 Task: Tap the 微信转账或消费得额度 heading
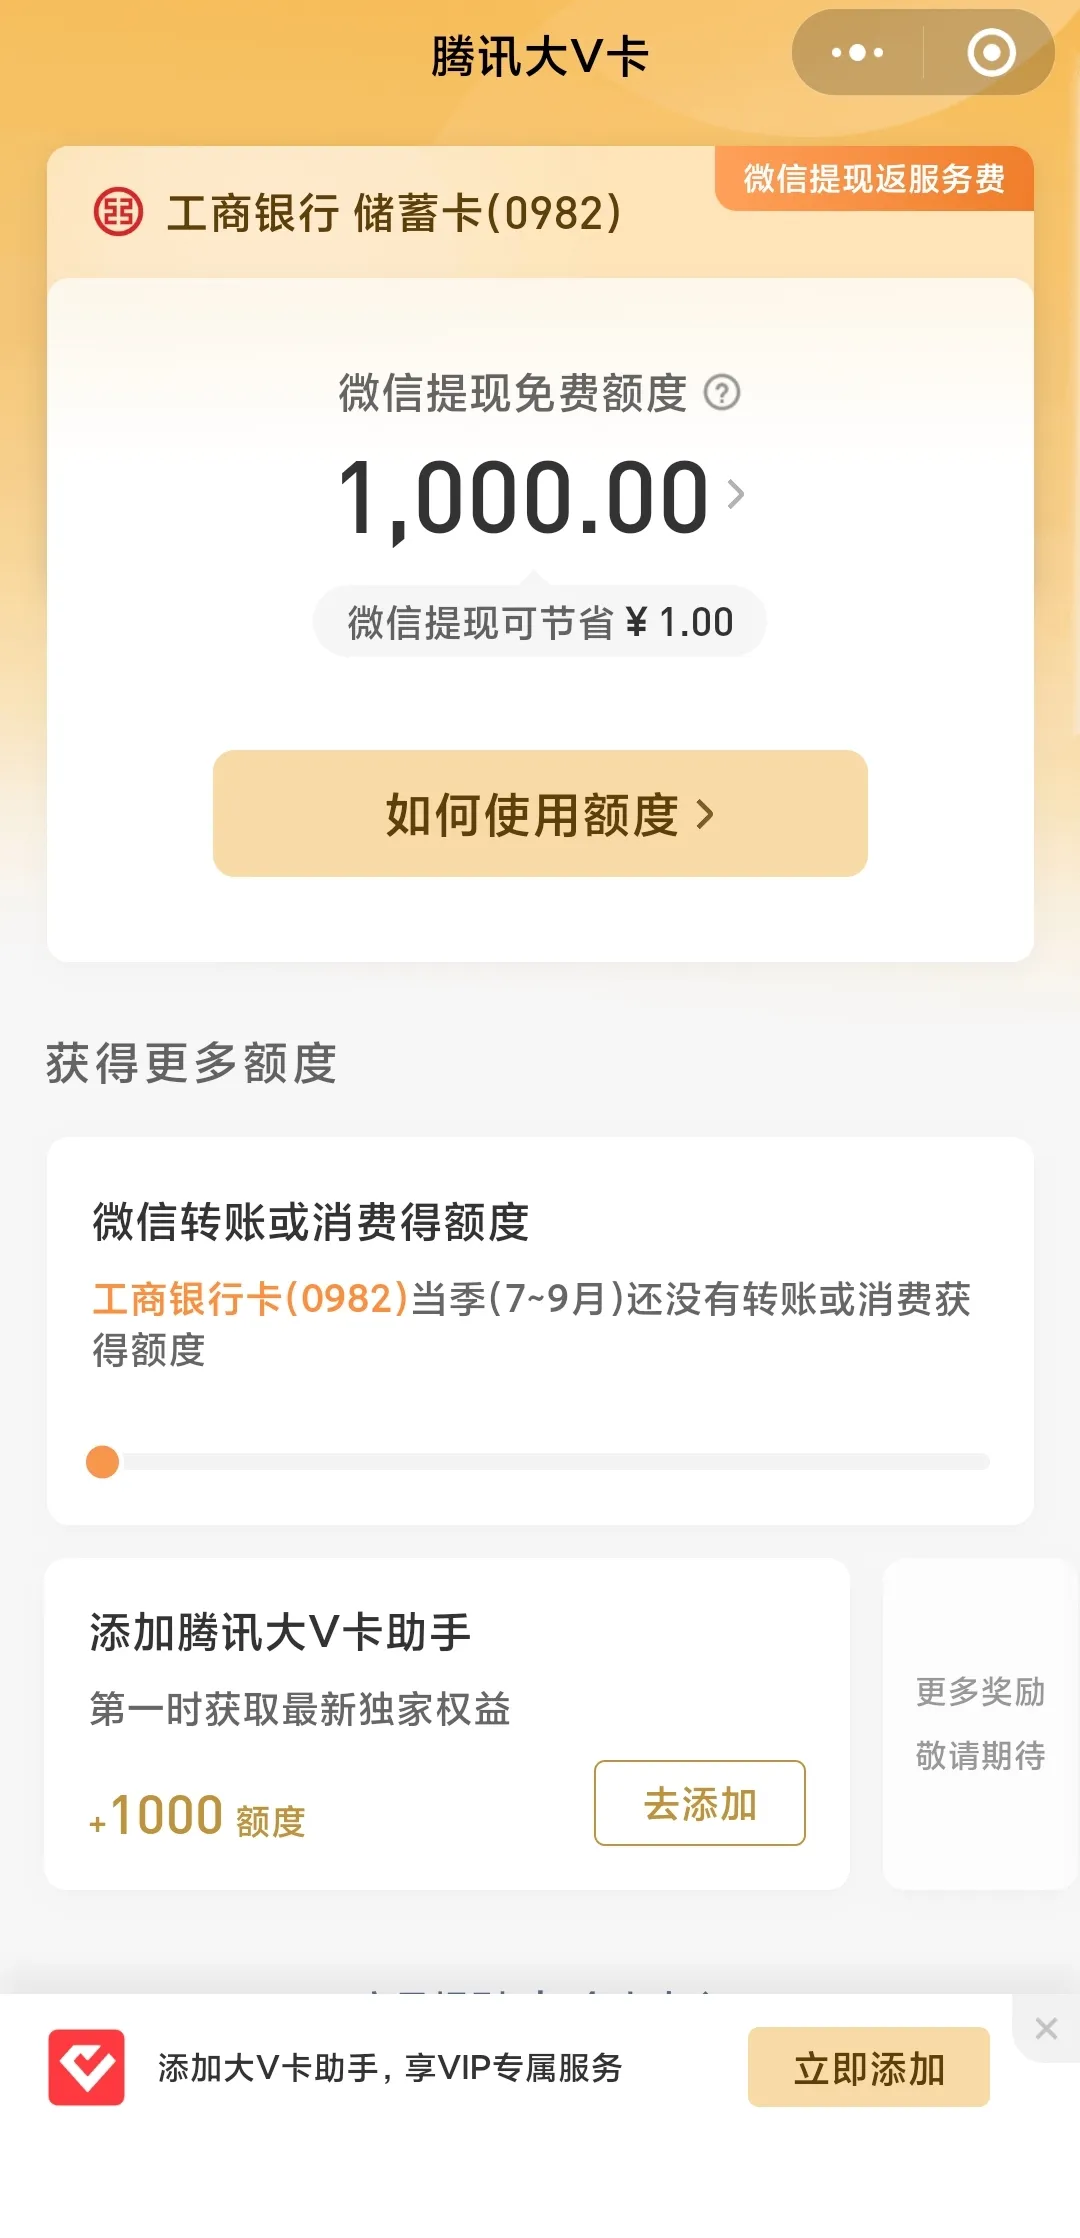pos(310,1222)
